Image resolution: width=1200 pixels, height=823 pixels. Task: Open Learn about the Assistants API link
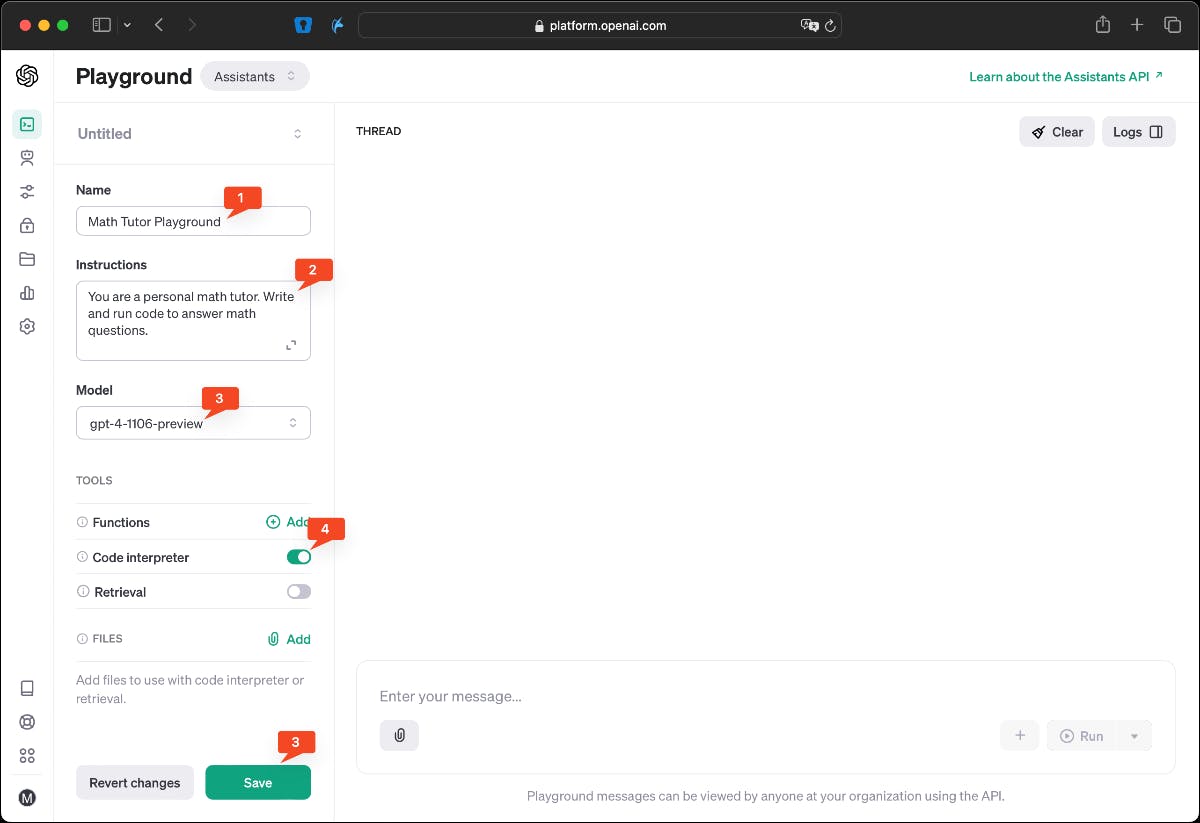coord(1066,76)
